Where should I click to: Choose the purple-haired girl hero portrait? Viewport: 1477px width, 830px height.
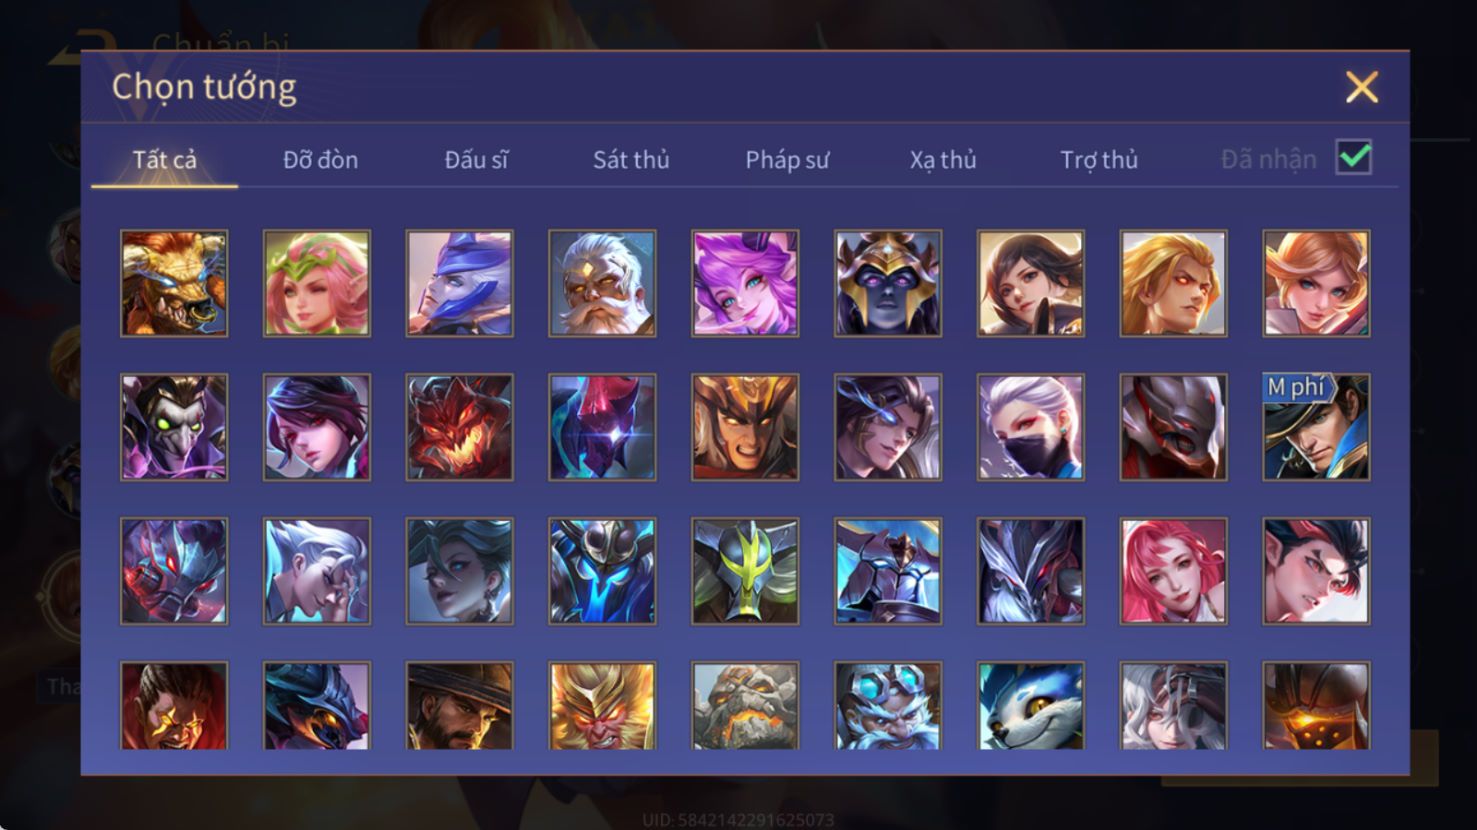tap(745, 283)
